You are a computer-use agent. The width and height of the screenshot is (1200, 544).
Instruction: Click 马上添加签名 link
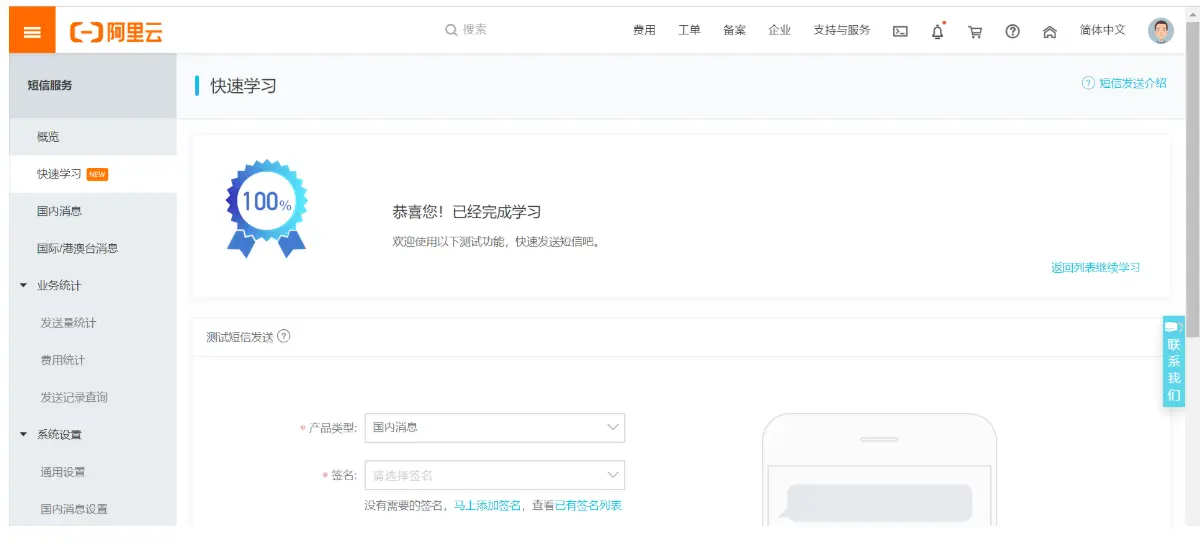click(487, 506)
